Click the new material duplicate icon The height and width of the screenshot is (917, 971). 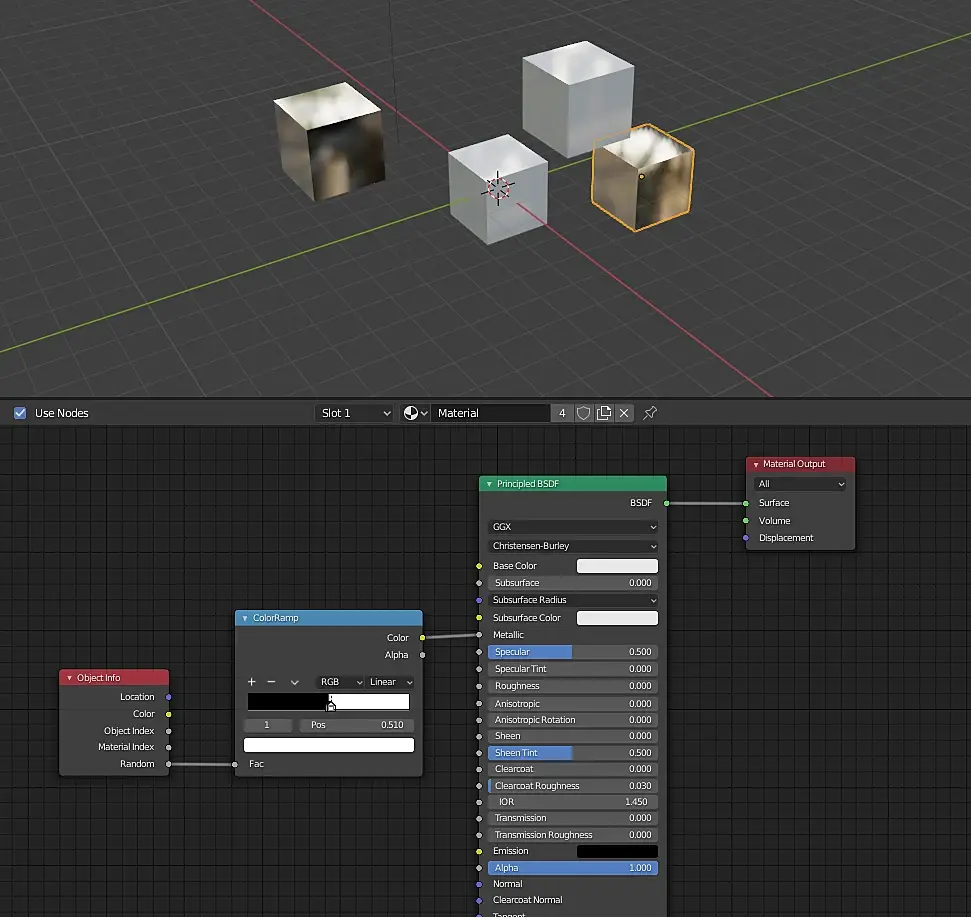604,413
